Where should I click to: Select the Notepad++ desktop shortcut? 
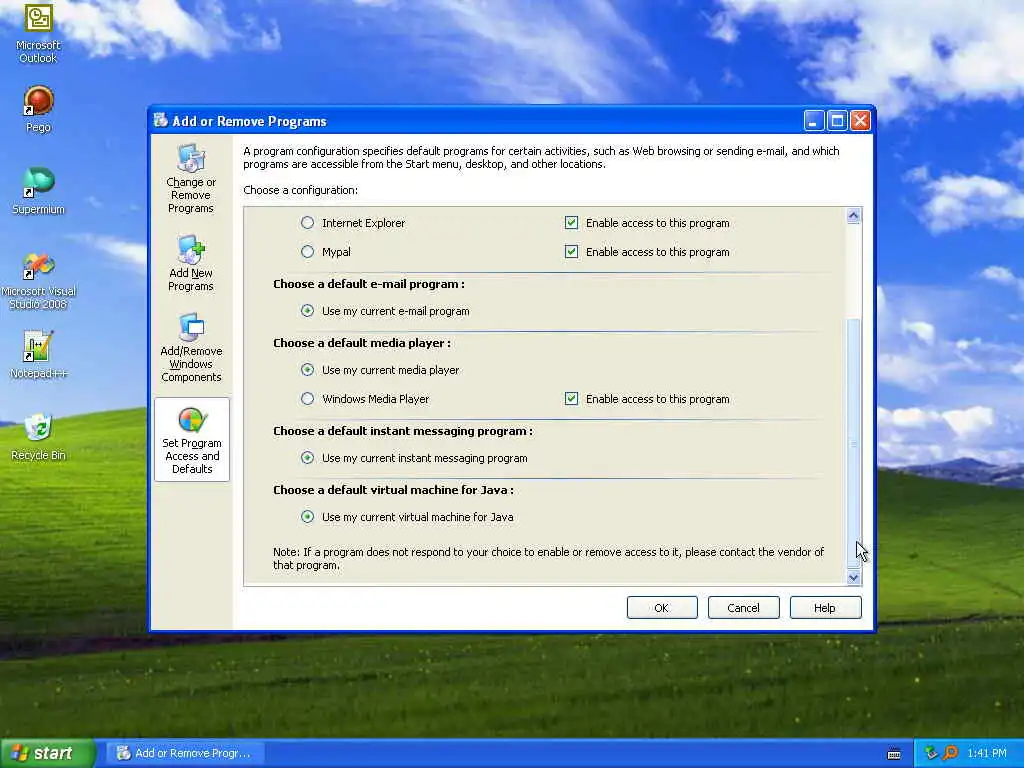38,355
